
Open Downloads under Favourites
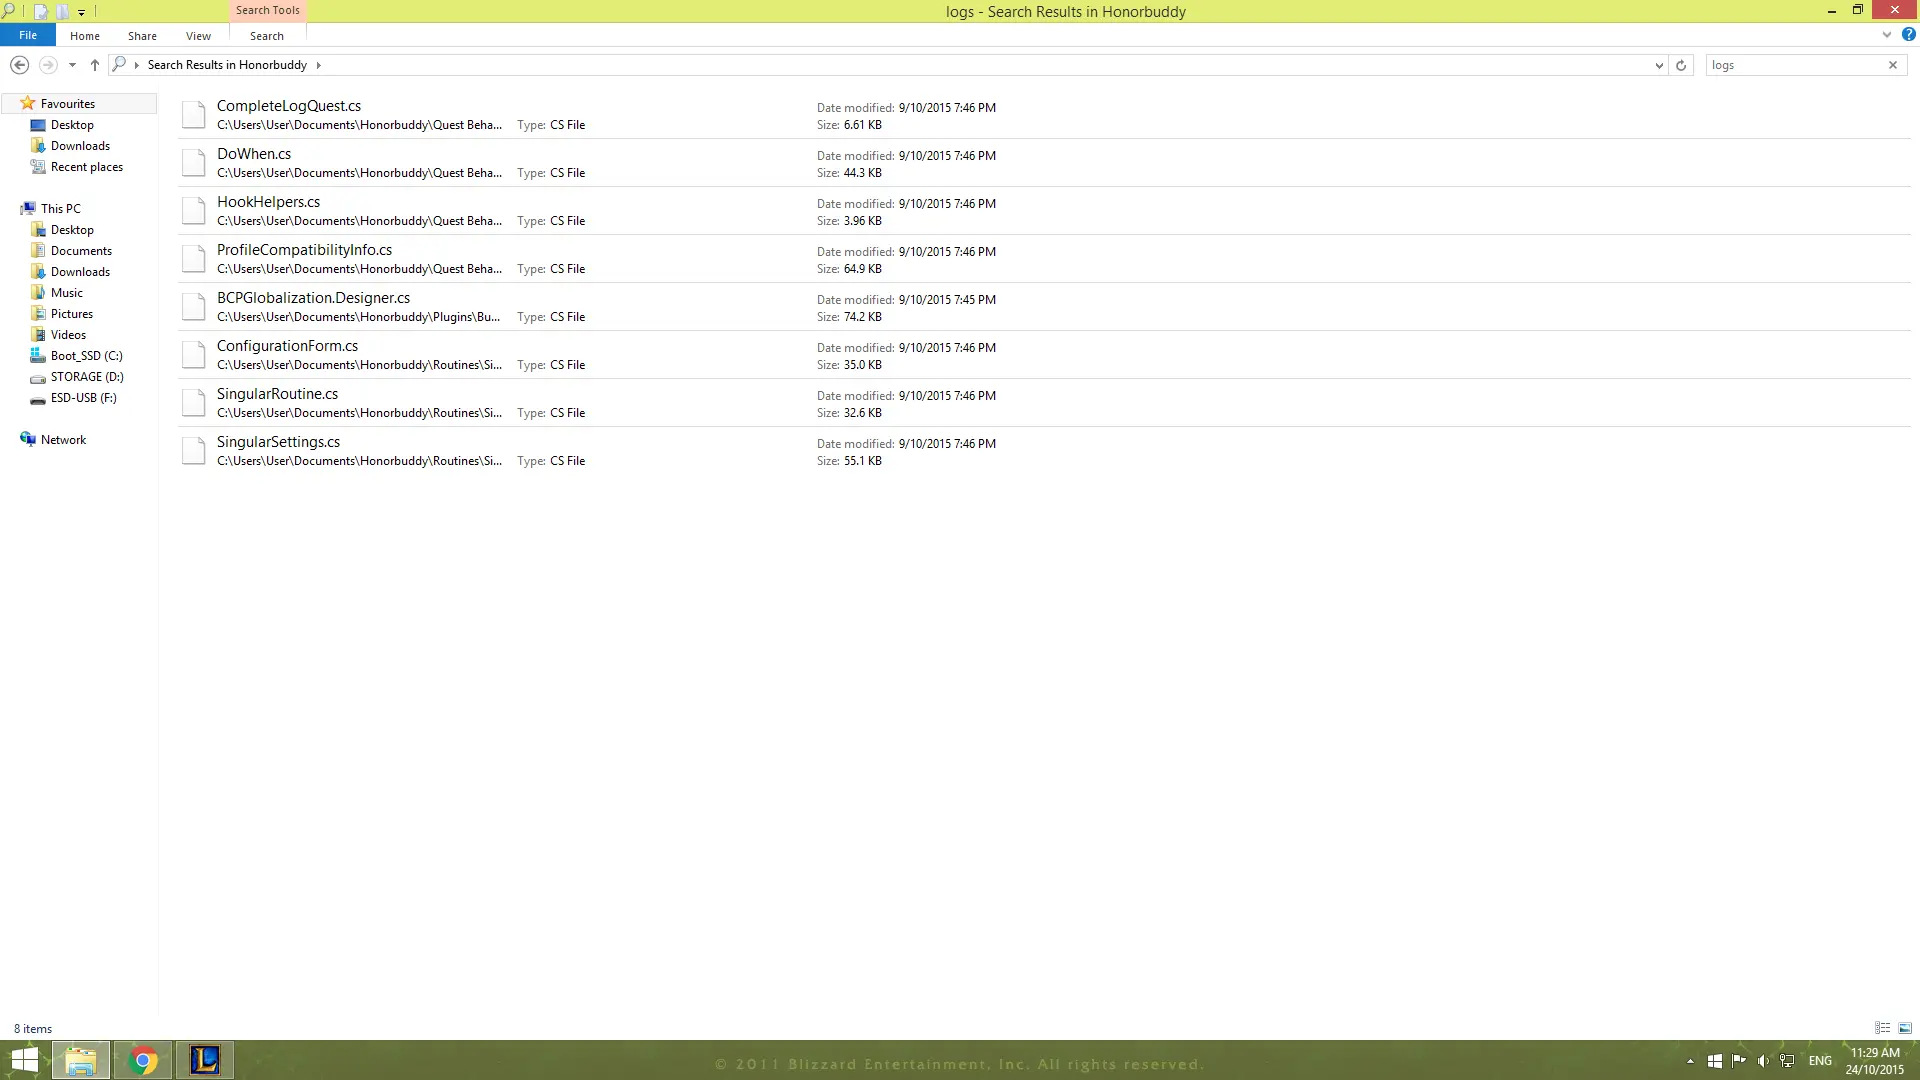coord(80,146)
